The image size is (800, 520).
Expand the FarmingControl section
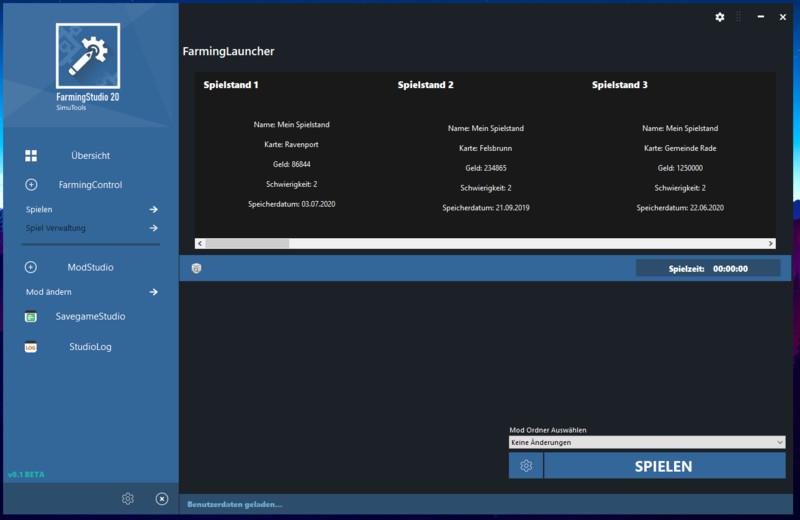tap(31, 185)
